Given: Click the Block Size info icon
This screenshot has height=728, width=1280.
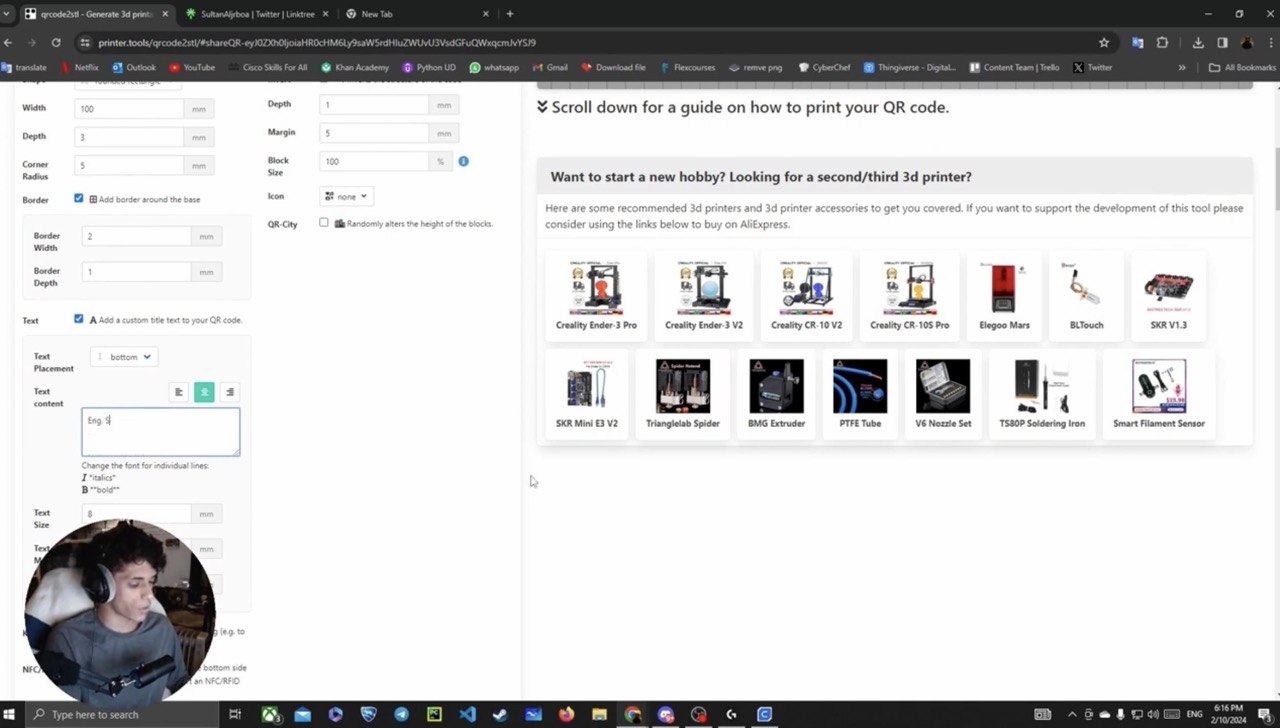Looking at the screenshot, I should tap(463, 161).
